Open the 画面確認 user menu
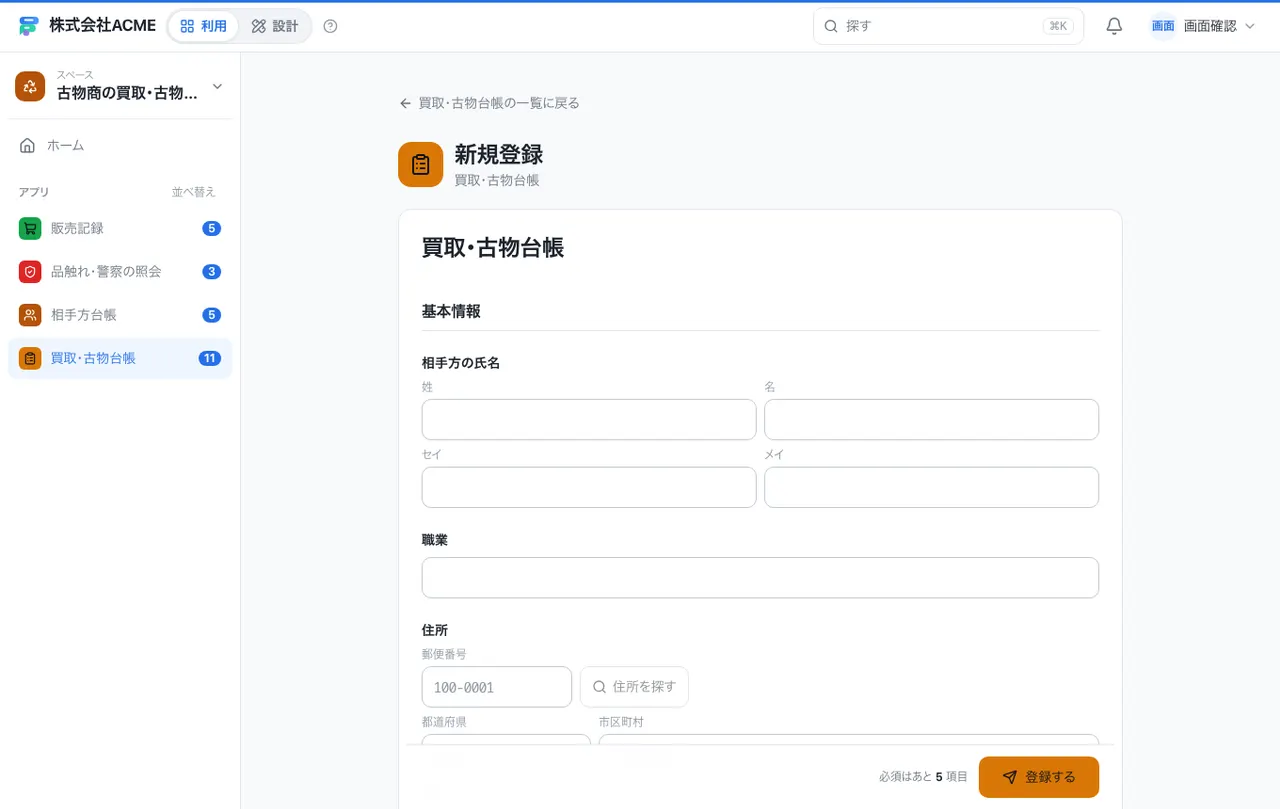The height and width of the screenshot is (809, 1280). point(1203,26)
